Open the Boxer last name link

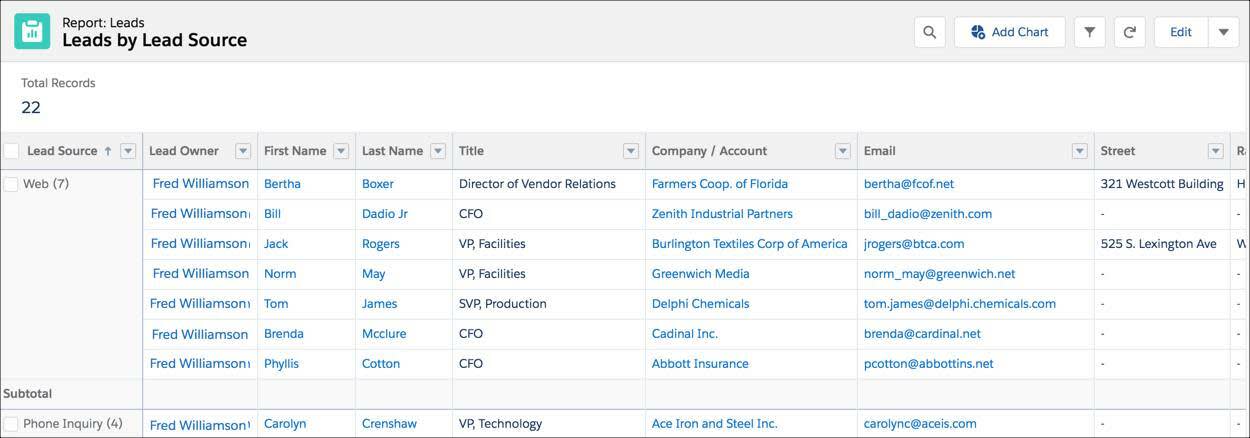[378, 184]
